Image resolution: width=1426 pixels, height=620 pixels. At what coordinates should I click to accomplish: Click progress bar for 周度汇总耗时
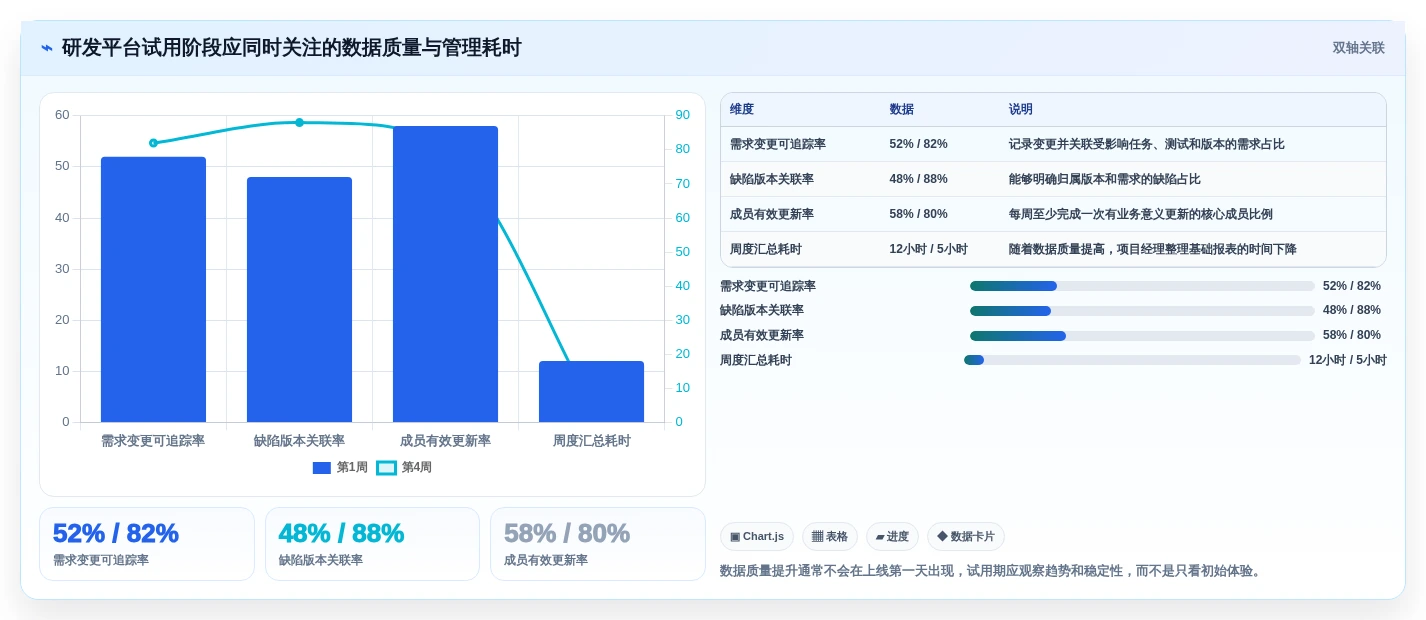1132,360
